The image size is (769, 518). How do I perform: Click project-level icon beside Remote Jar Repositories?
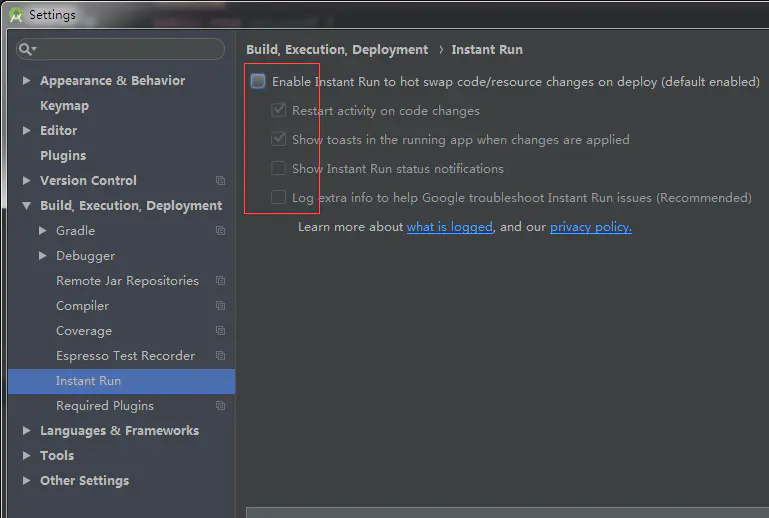pos(221,281)
